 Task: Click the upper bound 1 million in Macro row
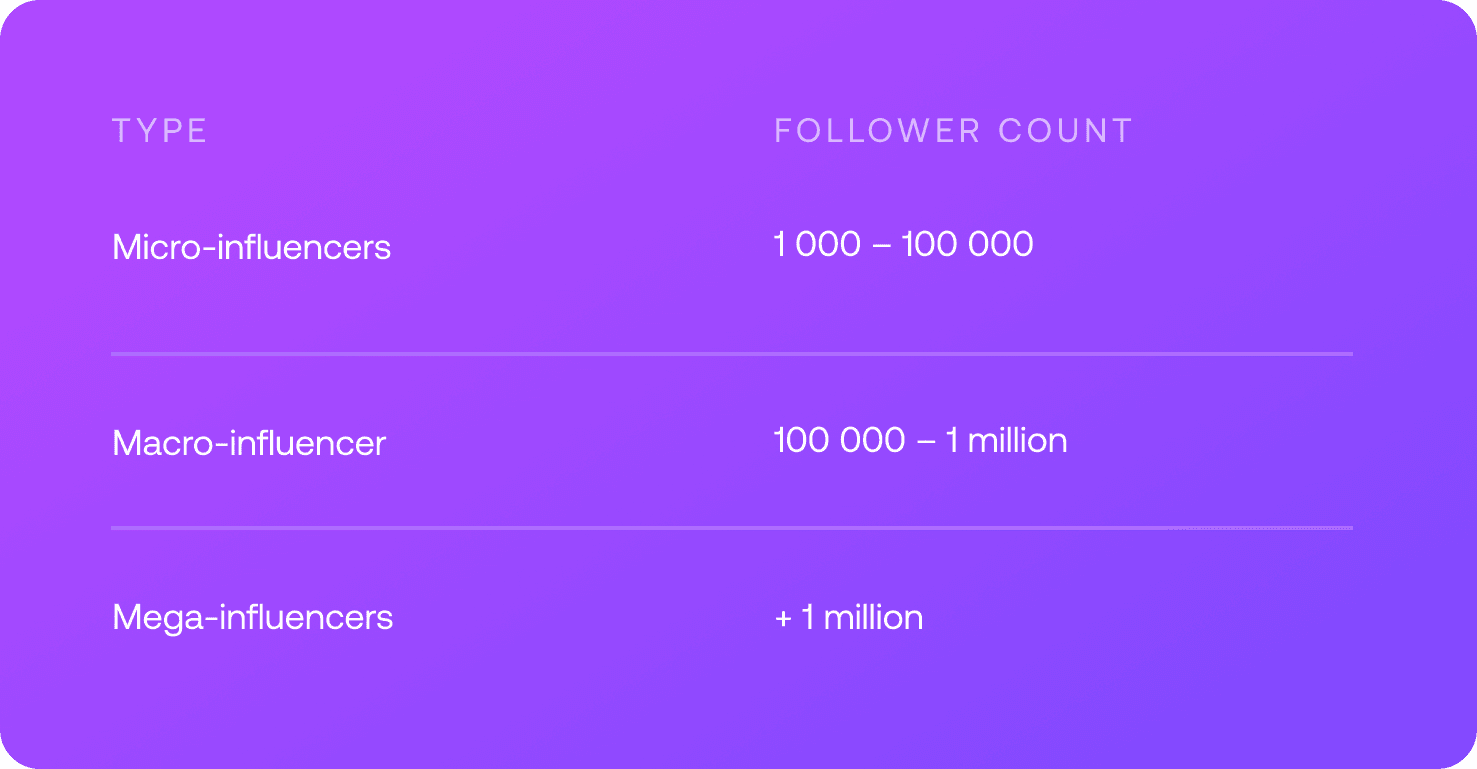point(1006,440)
